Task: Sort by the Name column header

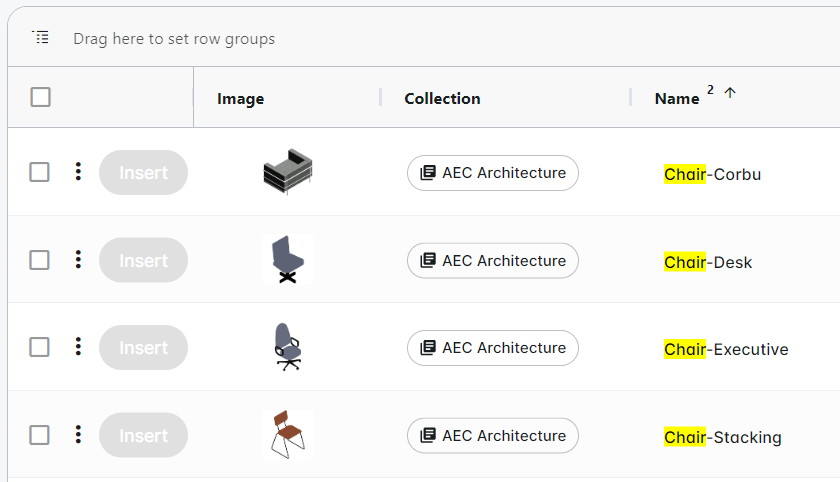Action: [677, 98]
